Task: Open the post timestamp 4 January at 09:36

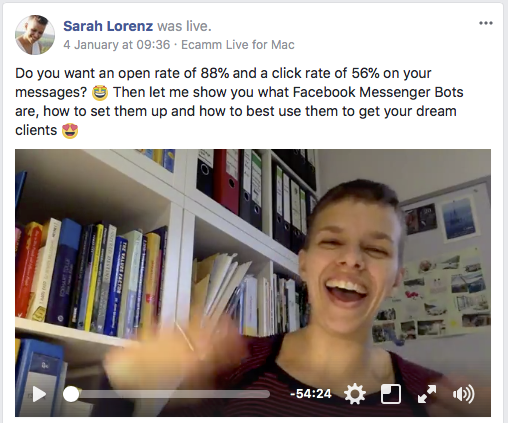Action: click(x=117, y=45)
